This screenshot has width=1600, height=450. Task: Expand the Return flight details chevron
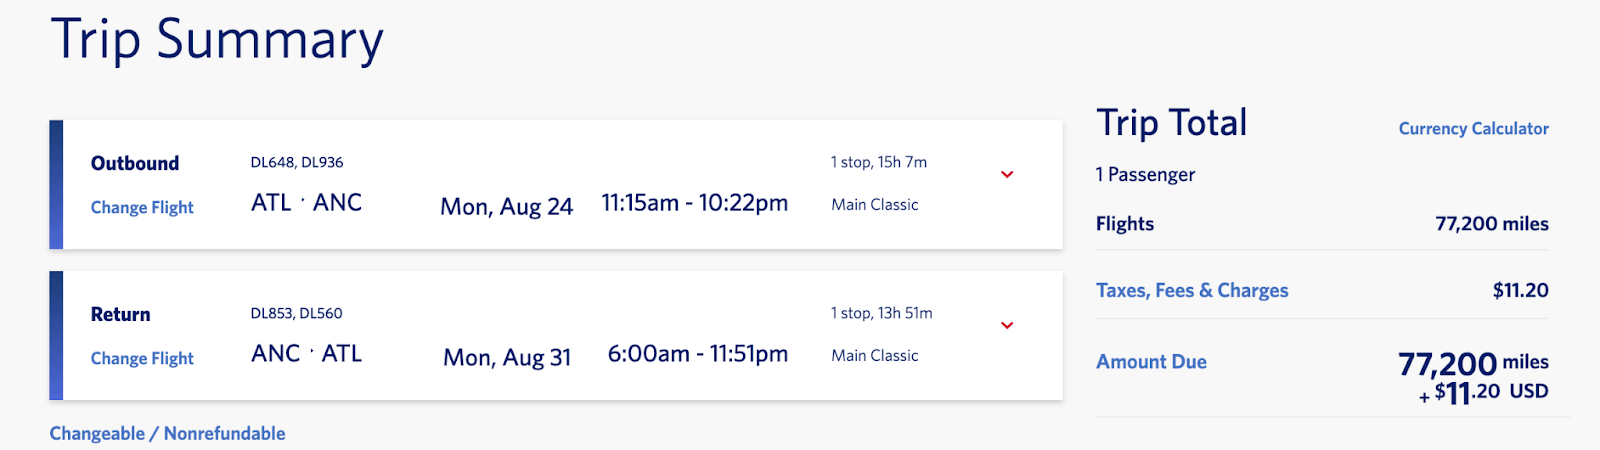(1007, 326)
